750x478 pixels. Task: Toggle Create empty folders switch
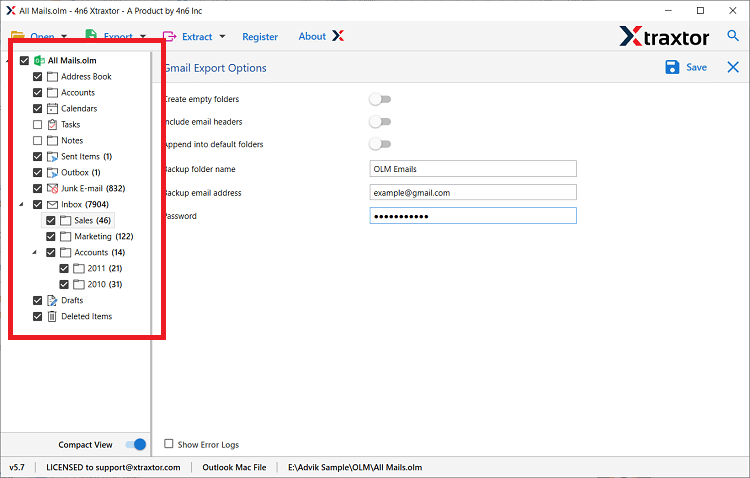pyautogui.click(x=380, y=99)
